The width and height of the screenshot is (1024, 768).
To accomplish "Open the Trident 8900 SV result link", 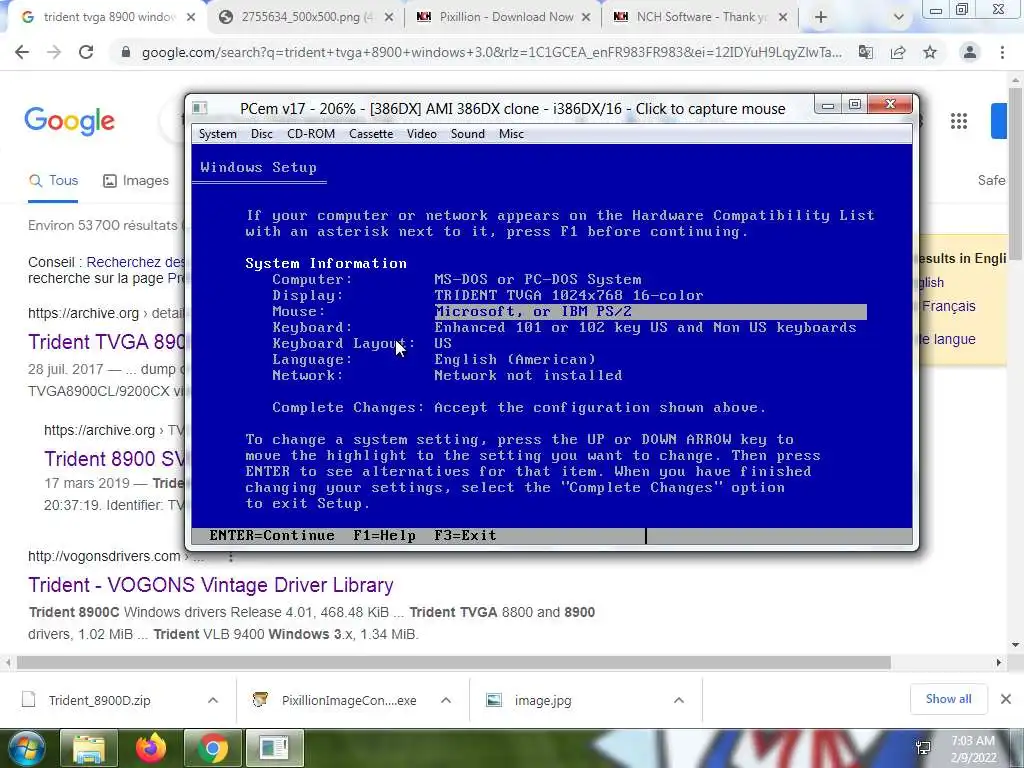I will coord(114,458).
